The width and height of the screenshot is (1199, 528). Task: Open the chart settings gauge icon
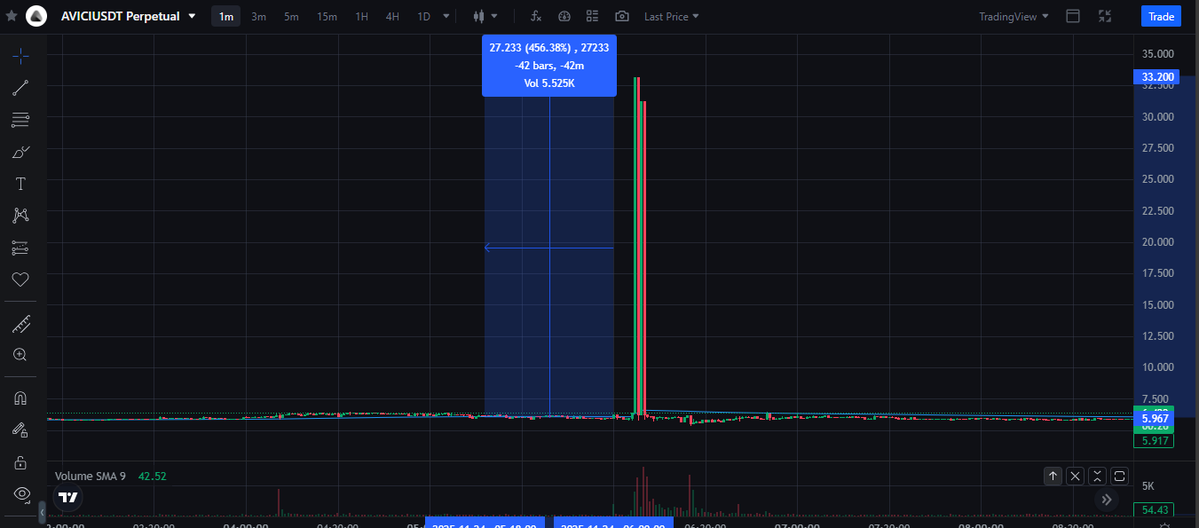[x=564, y=16]
